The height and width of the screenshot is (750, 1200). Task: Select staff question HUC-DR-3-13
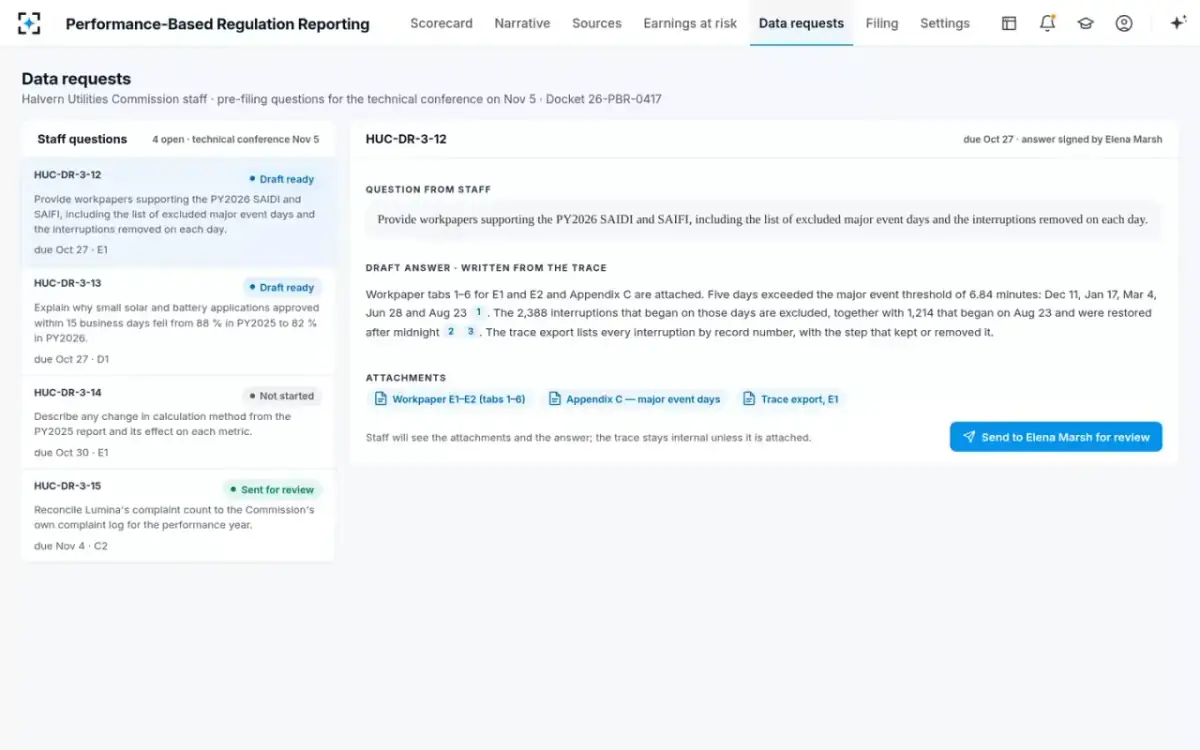pyautogui.click(x=178, y=322)
